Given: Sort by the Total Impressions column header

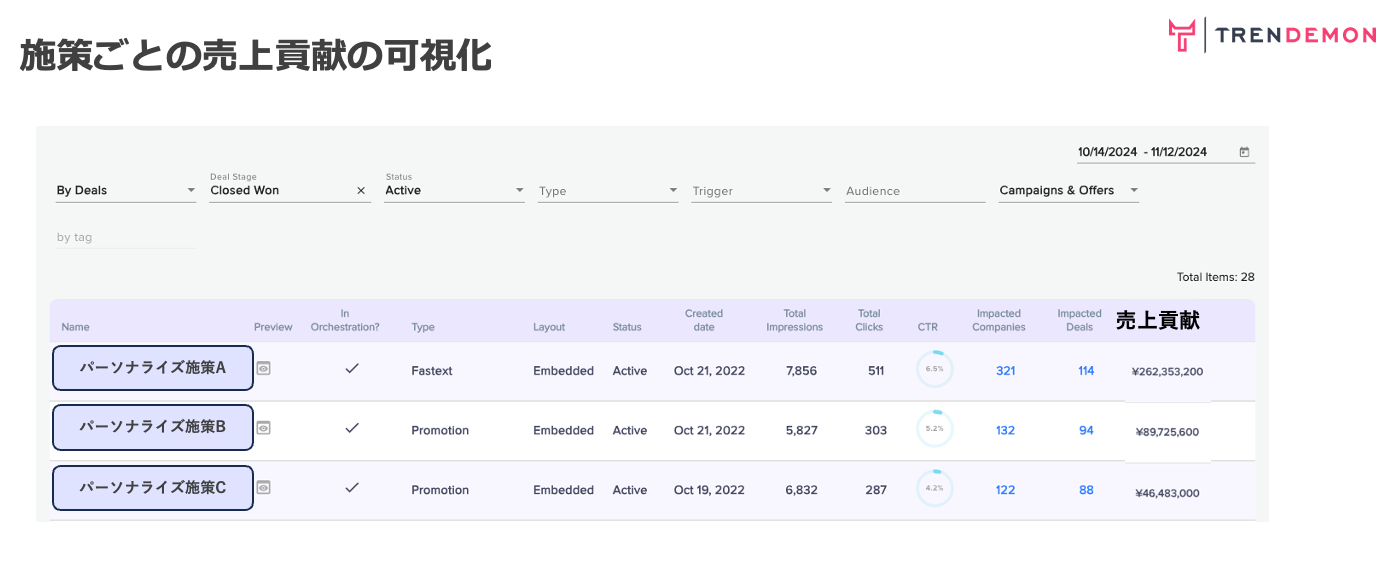Looking at the screenshot, I should pos(794,320).
